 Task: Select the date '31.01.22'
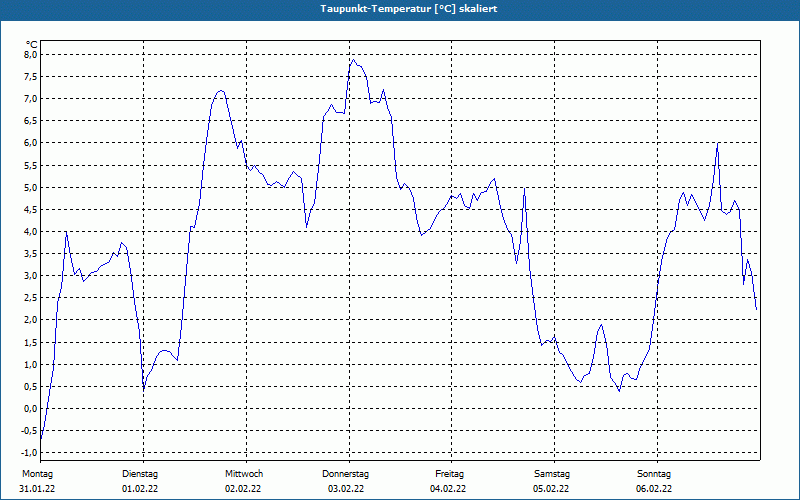click(x=37, y=489)
